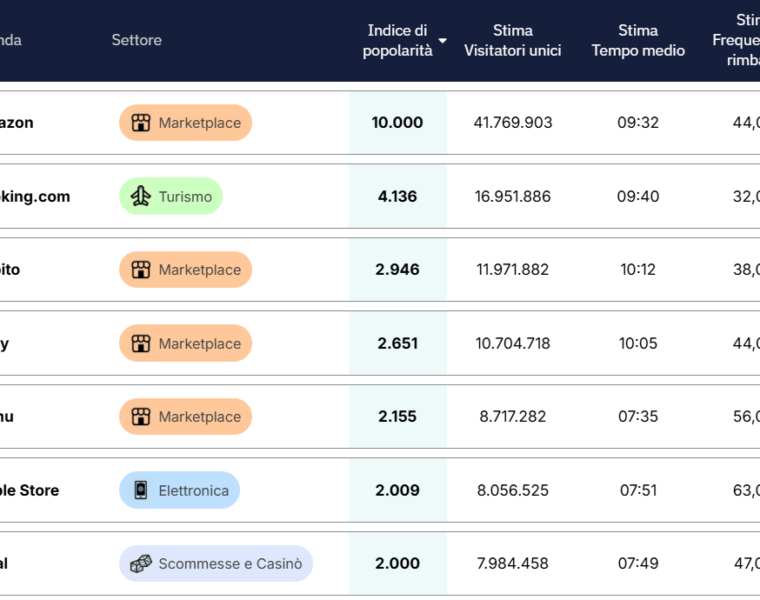Click the brand name ending in 'azon'
This screenshot has height=600, width=760.
coord(16,123)
